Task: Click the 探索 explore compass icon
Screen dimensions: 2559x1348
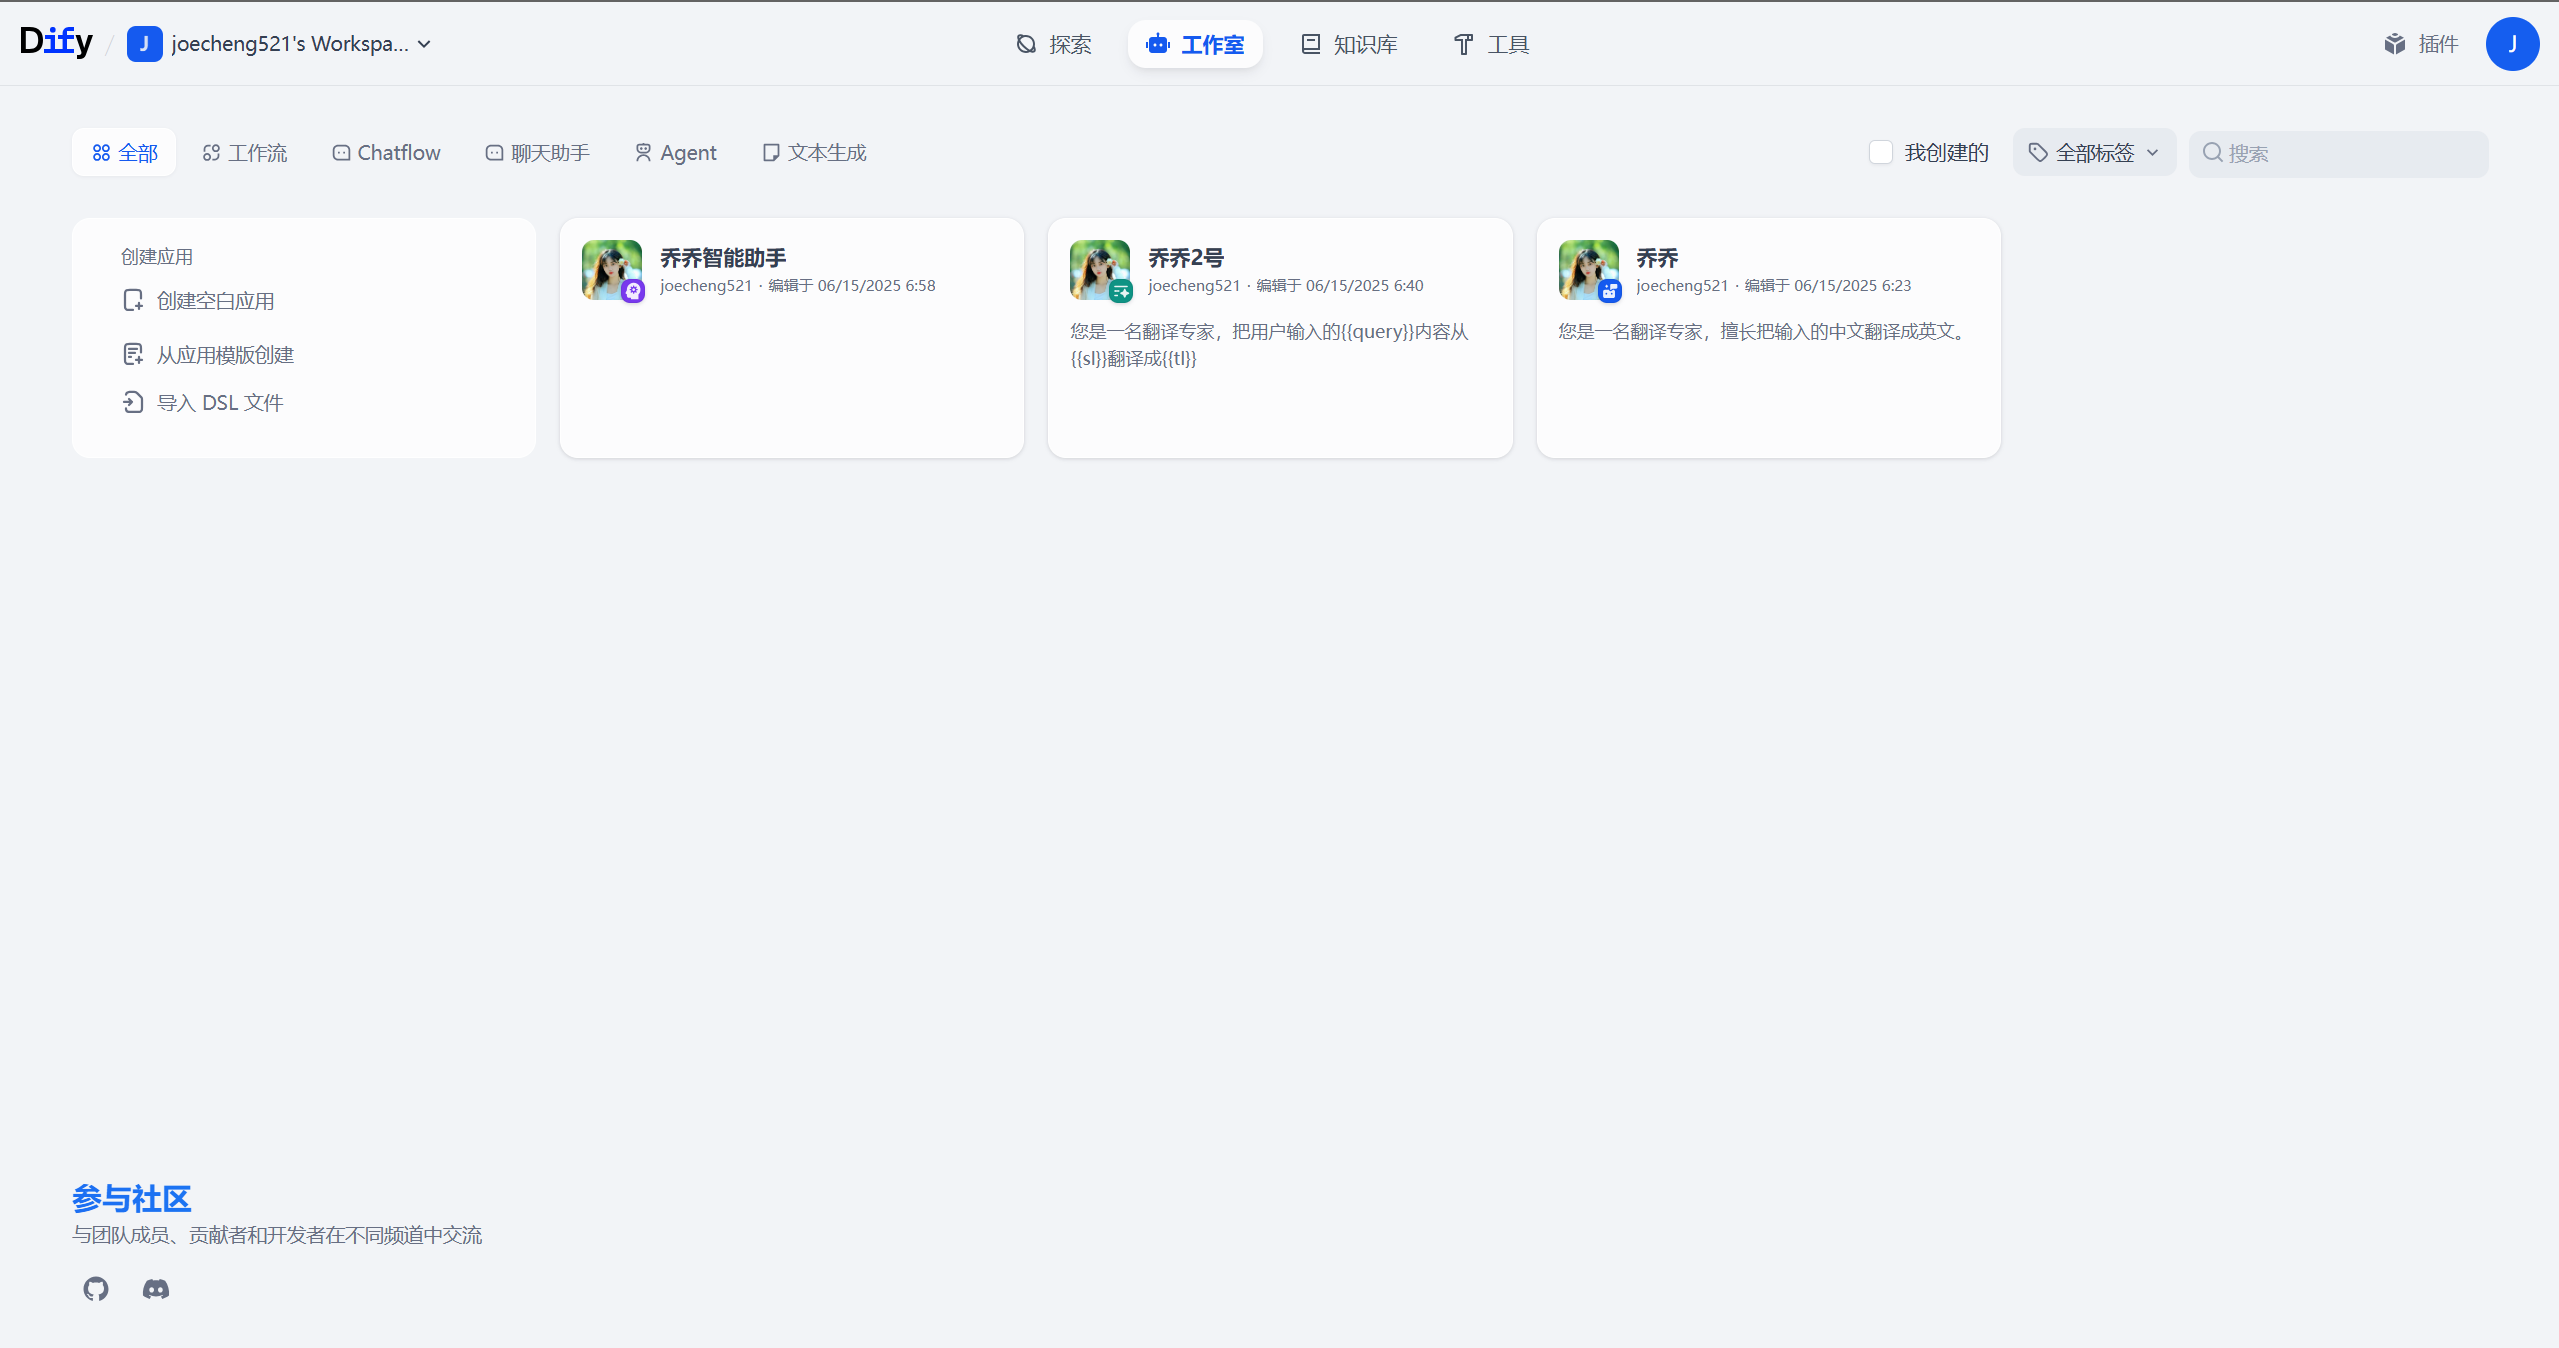Action: 1026,44
